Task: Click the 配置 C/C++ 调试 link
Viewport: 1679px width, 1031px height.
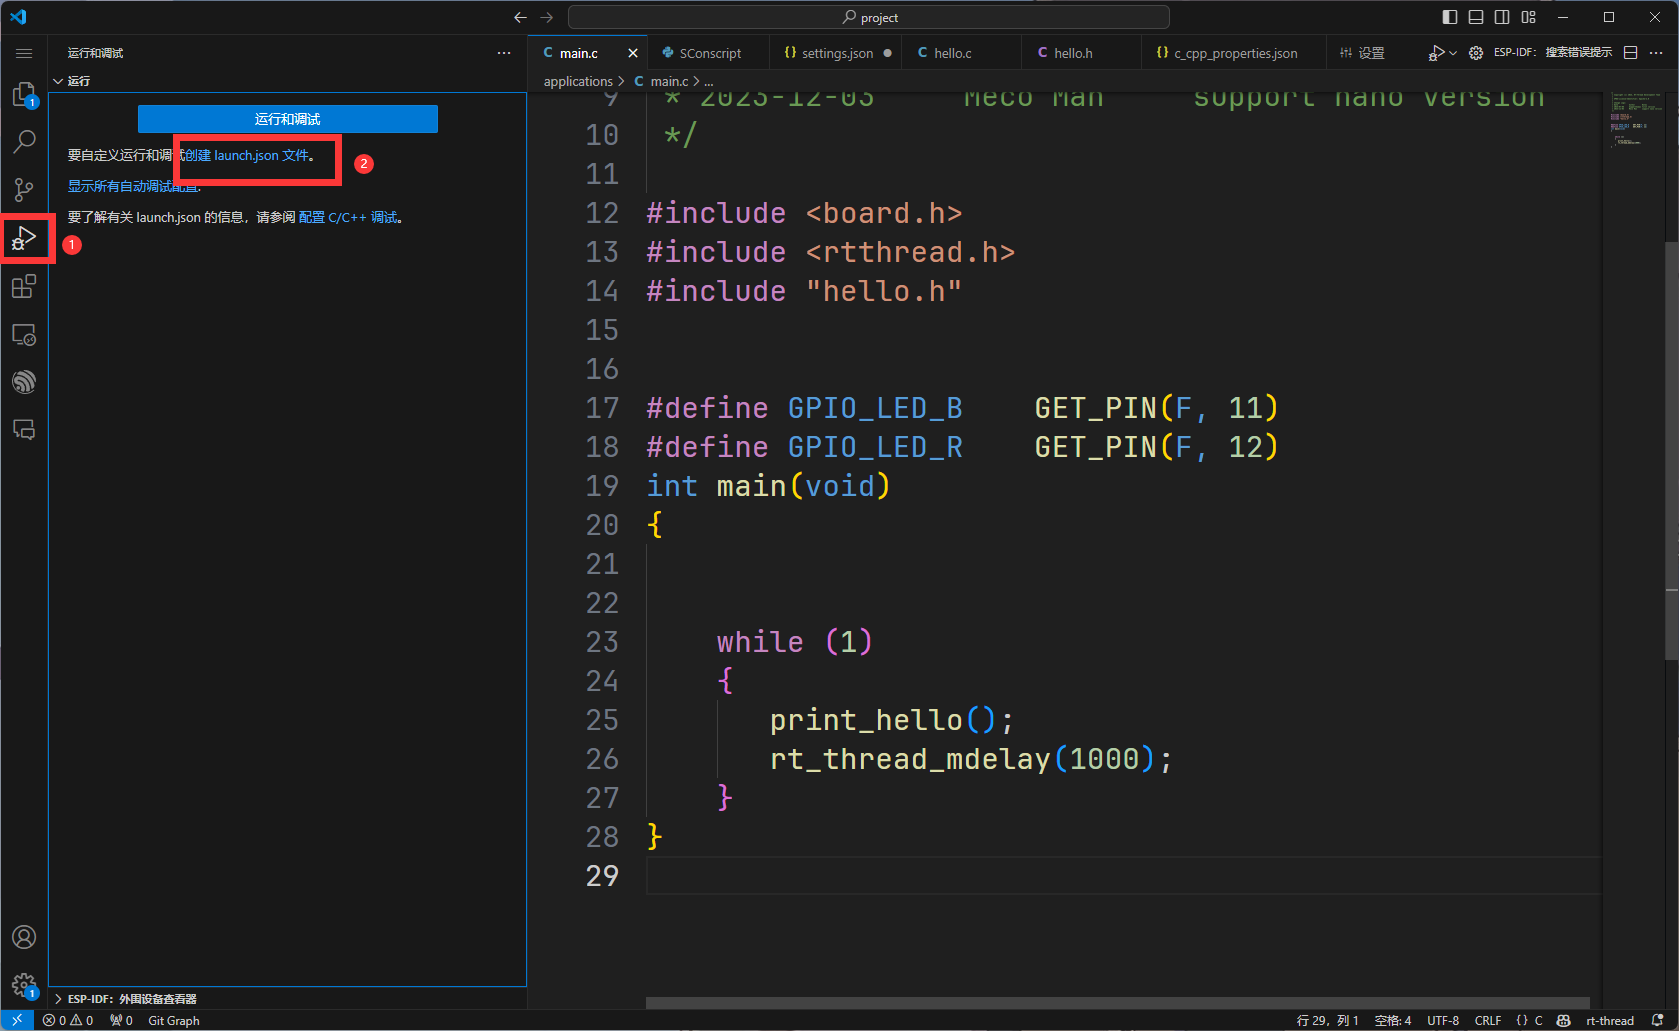Action: (348, 217)
